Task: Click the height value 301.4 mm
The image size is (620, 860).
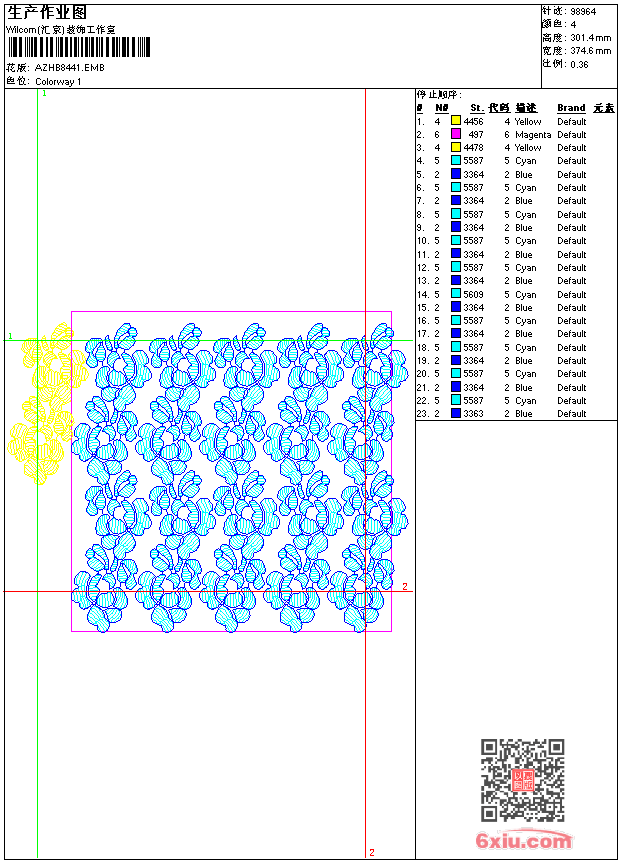Action: coord(590,37)
